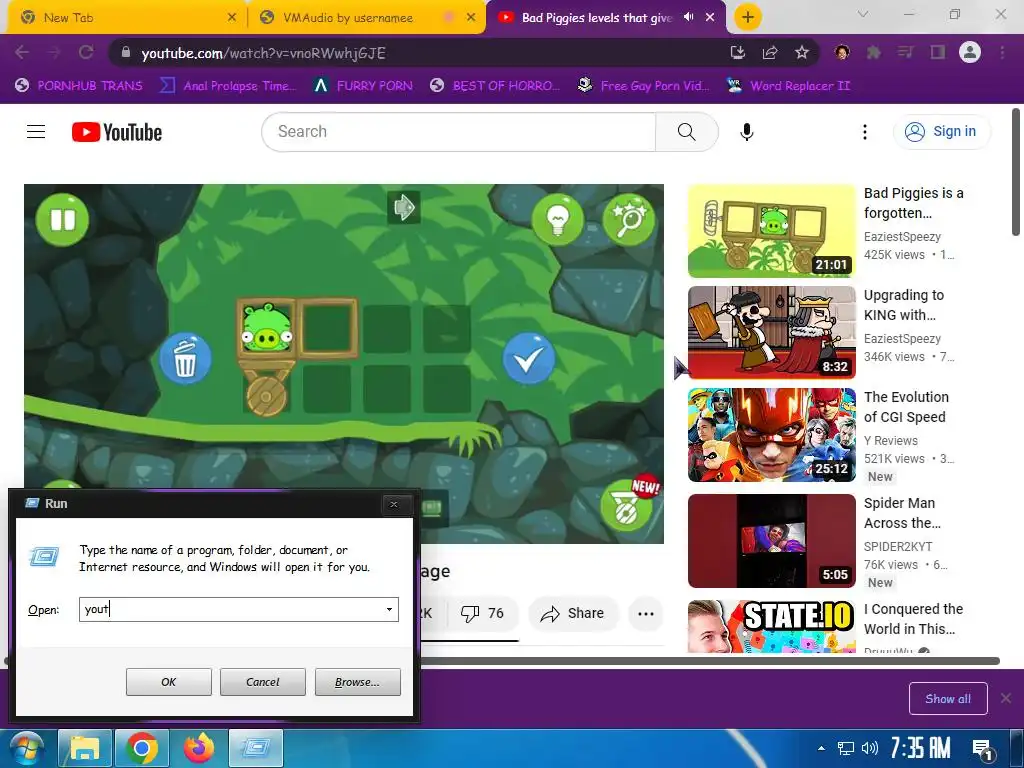1024x768 pixels.
Task: Click the I Conquered the World title
Action: 914,619
